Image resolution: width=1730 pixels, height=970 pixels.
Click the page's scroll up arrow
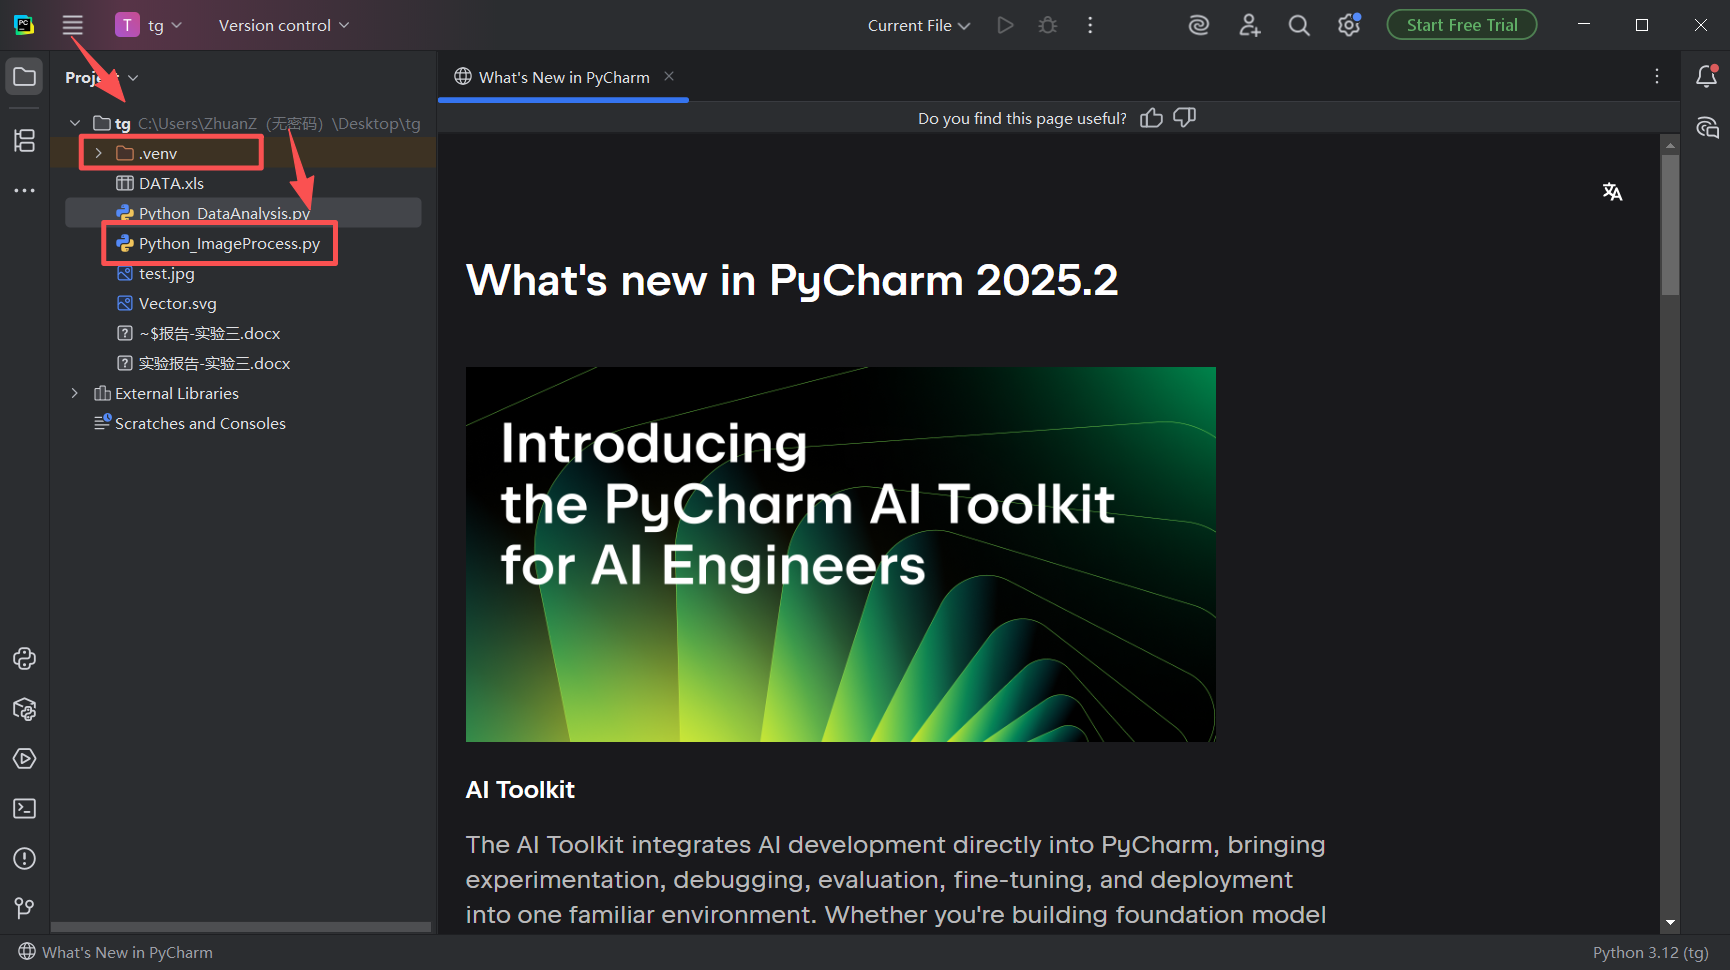point(1670,145)
